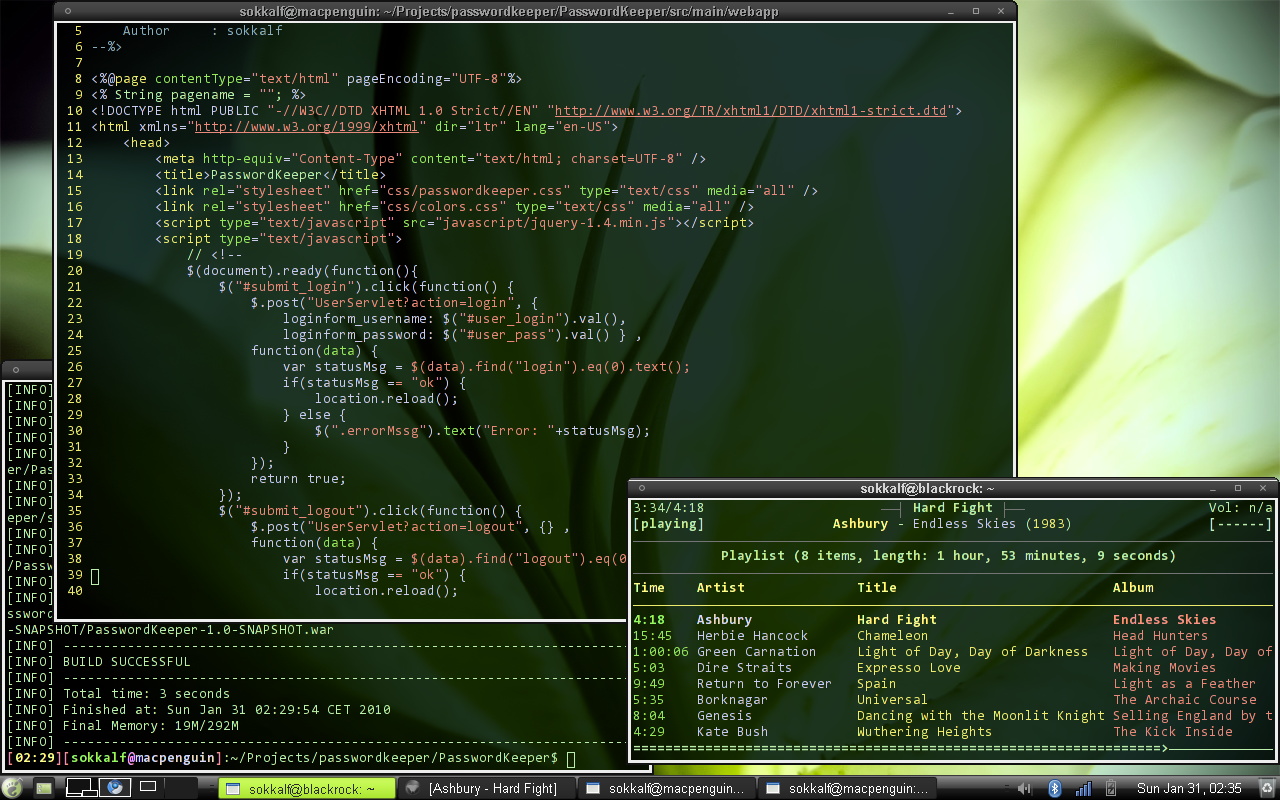Open the trash icon in the panel

pos(1266,788)
